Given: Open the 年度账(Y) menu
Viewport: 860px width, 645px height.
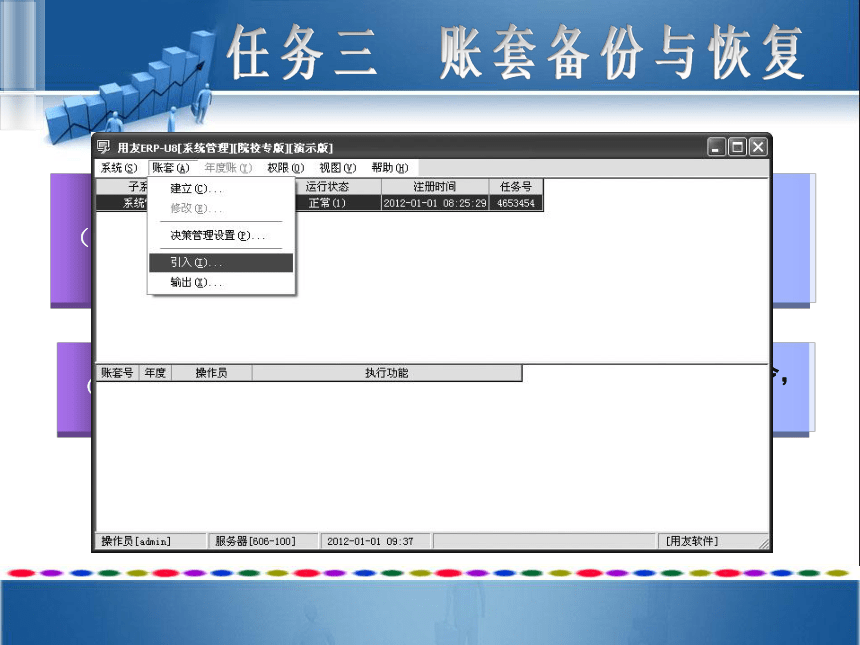Looking at the screenshot, I should click(228, 168).
